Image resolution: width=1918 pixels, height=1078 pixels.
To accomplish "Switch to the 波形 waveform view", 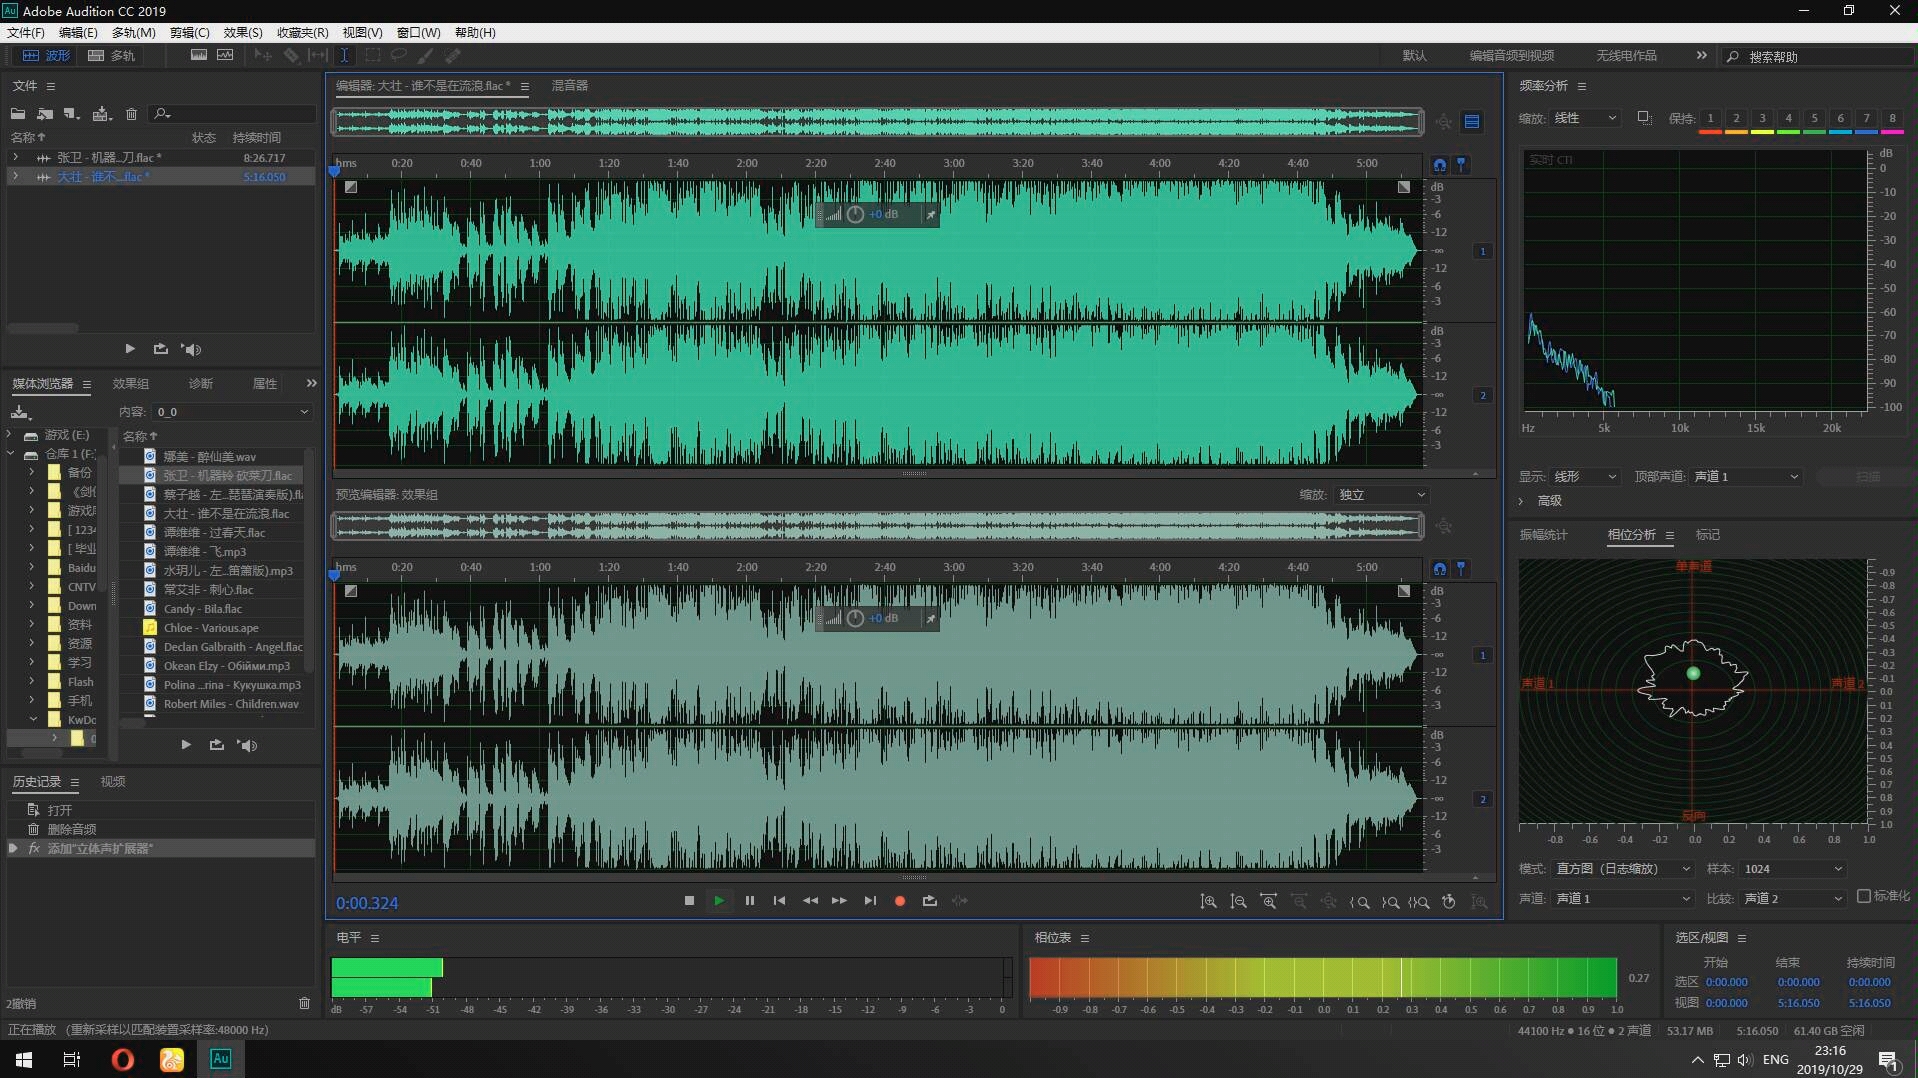I will pos(47,56).
